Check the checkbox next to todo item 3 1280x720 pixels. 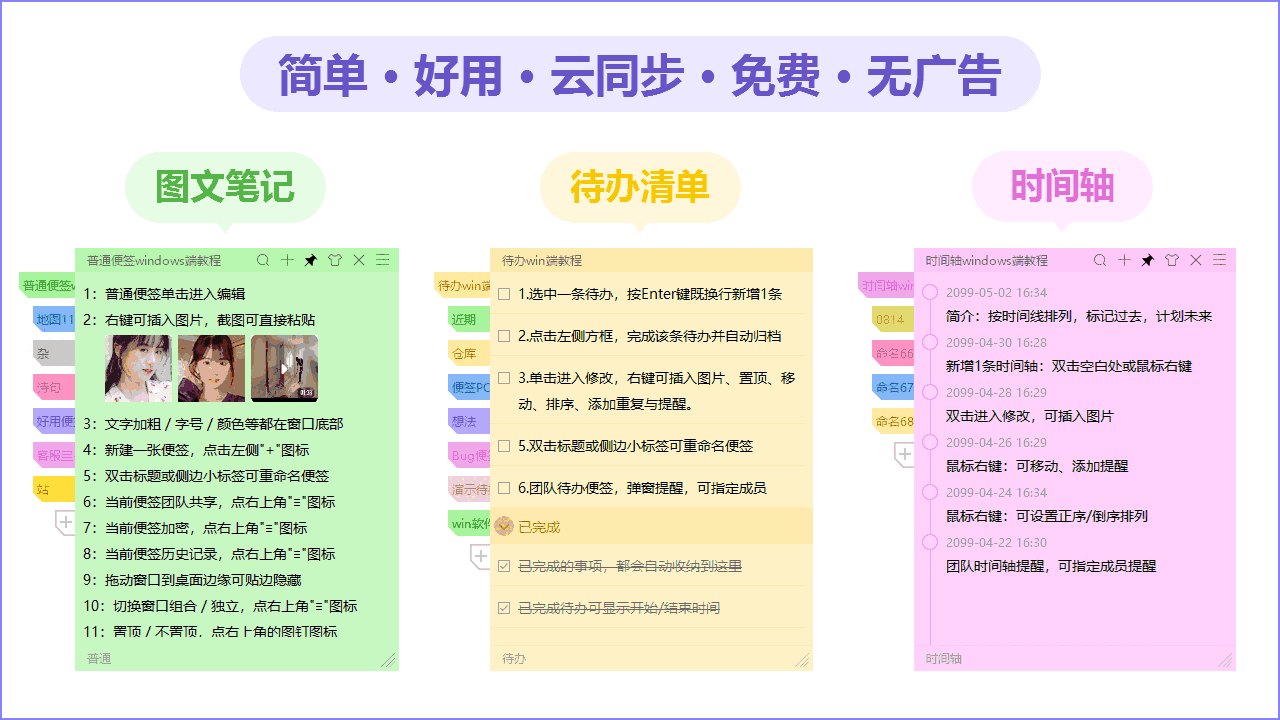click(506, 374)
